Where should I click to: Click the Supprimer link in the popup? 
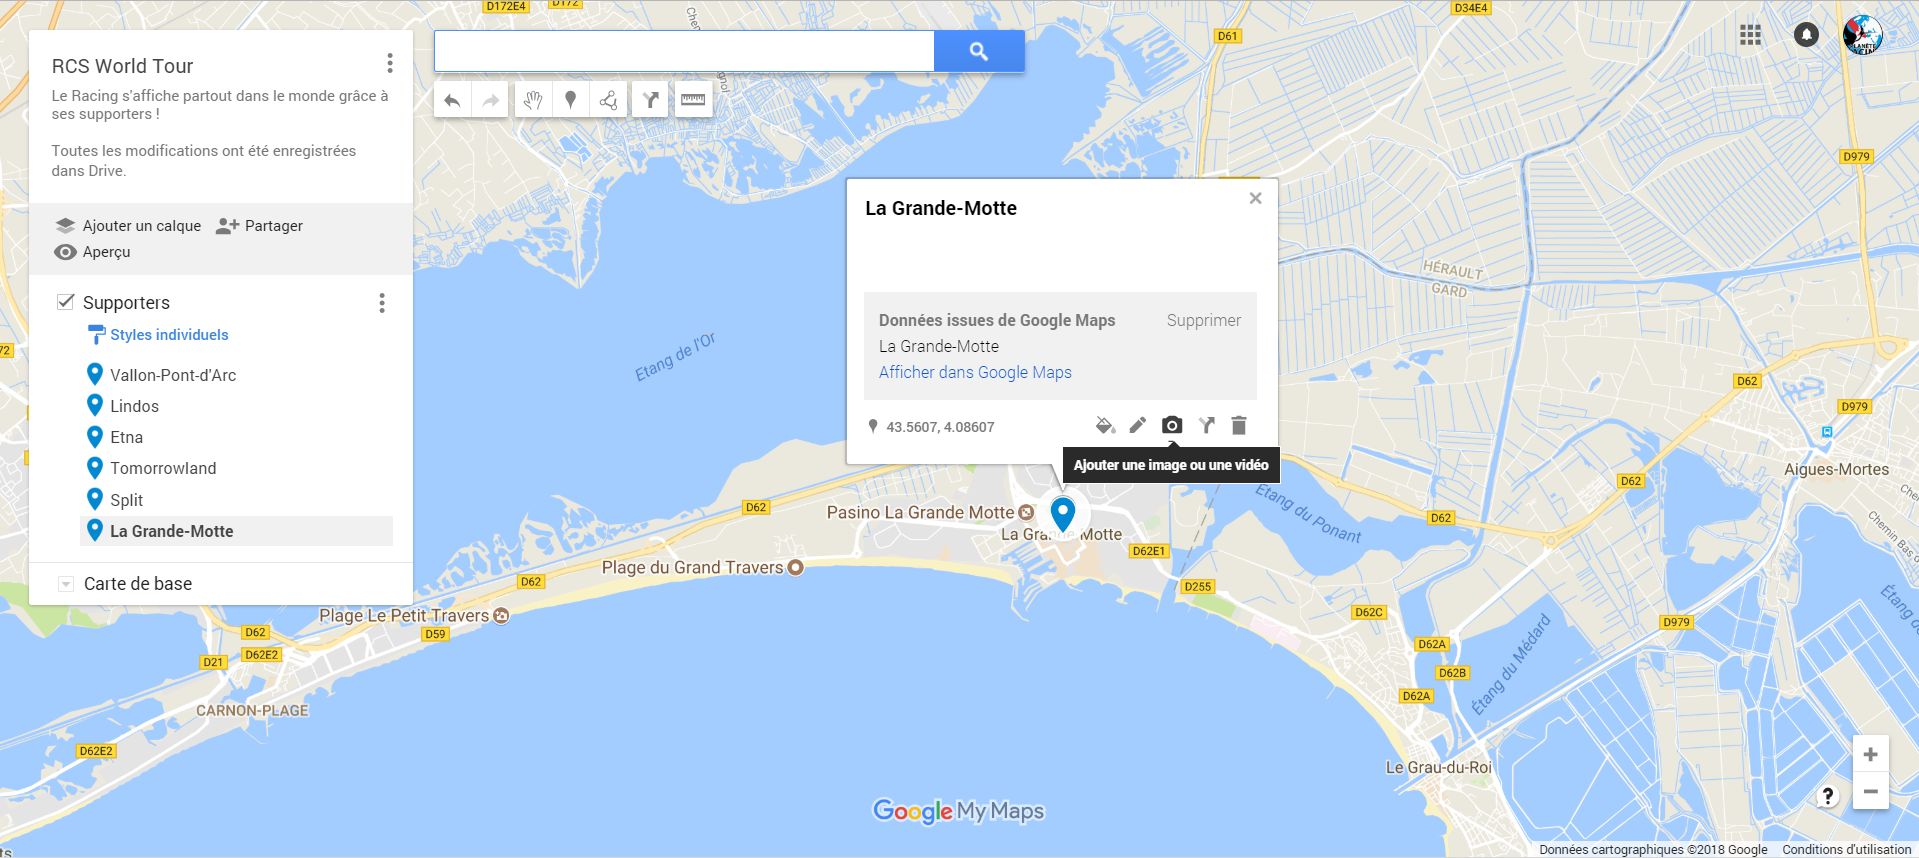point(1204,320)
